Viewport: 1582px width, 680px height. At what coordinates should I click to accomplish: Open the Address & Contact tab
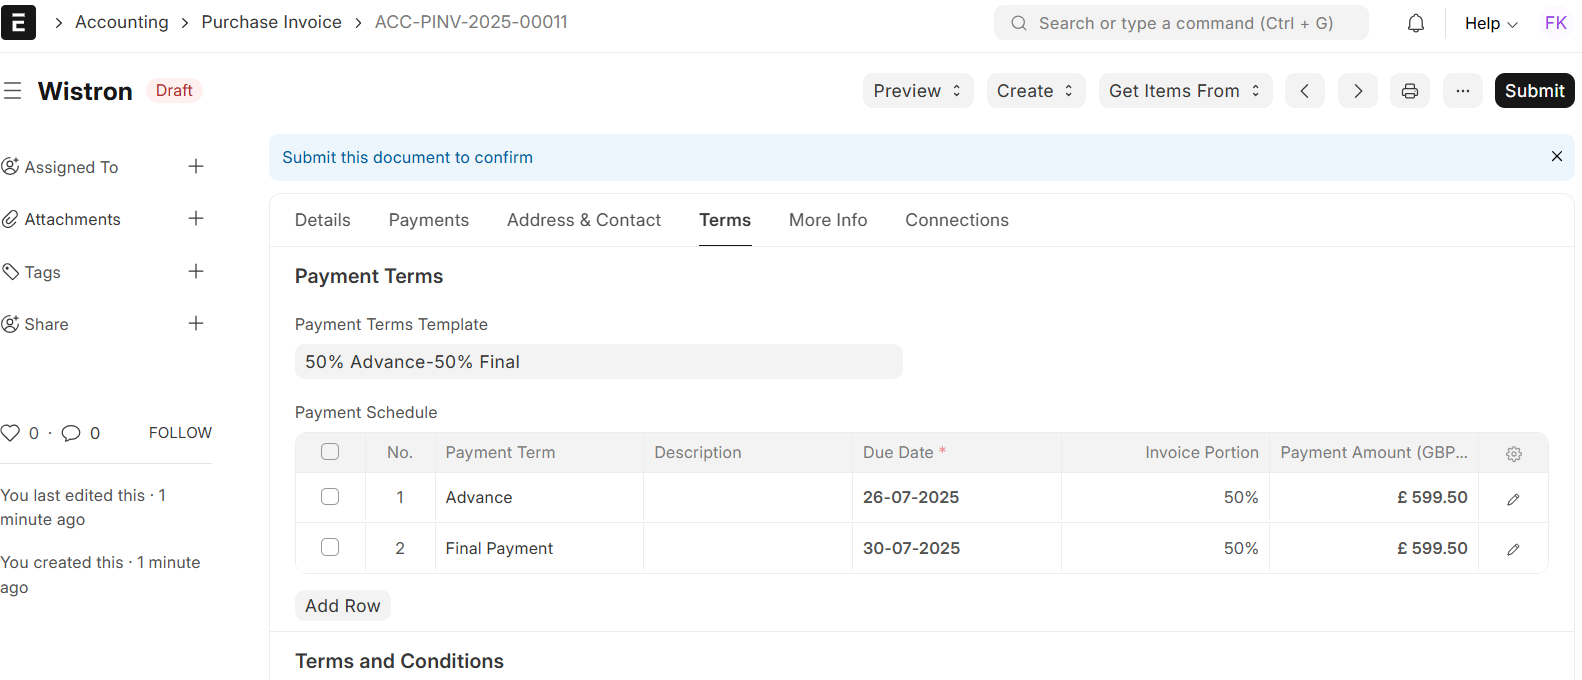(583, 220)
